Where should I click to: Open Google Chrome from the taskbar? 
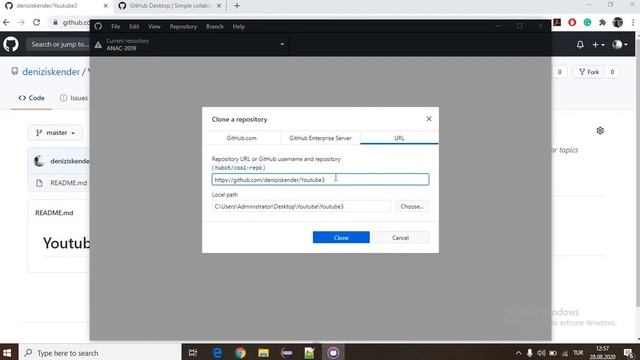[x=240, y=353]
